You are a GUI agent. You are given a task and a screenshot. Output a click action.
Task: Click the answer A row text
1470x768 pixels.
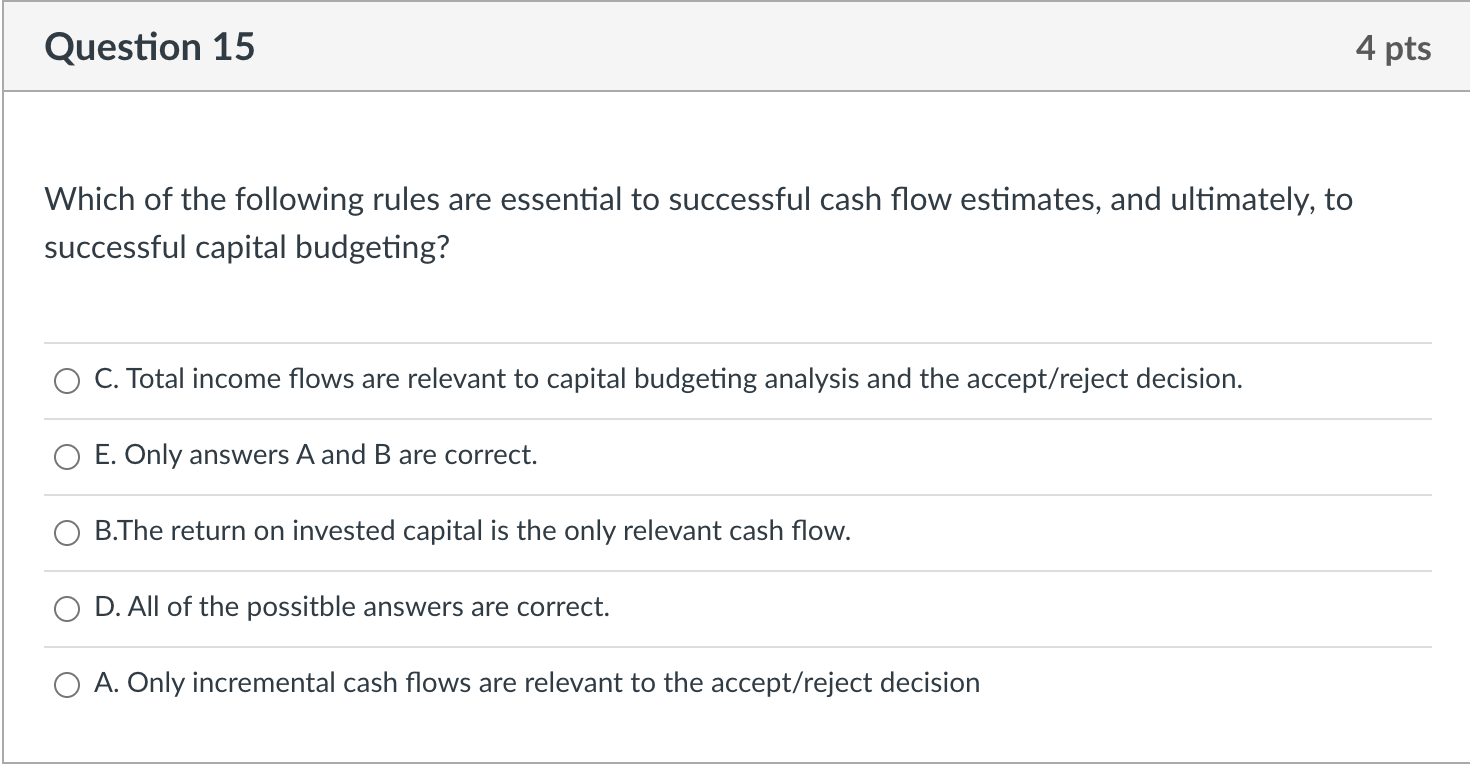(x=537, y=683)
